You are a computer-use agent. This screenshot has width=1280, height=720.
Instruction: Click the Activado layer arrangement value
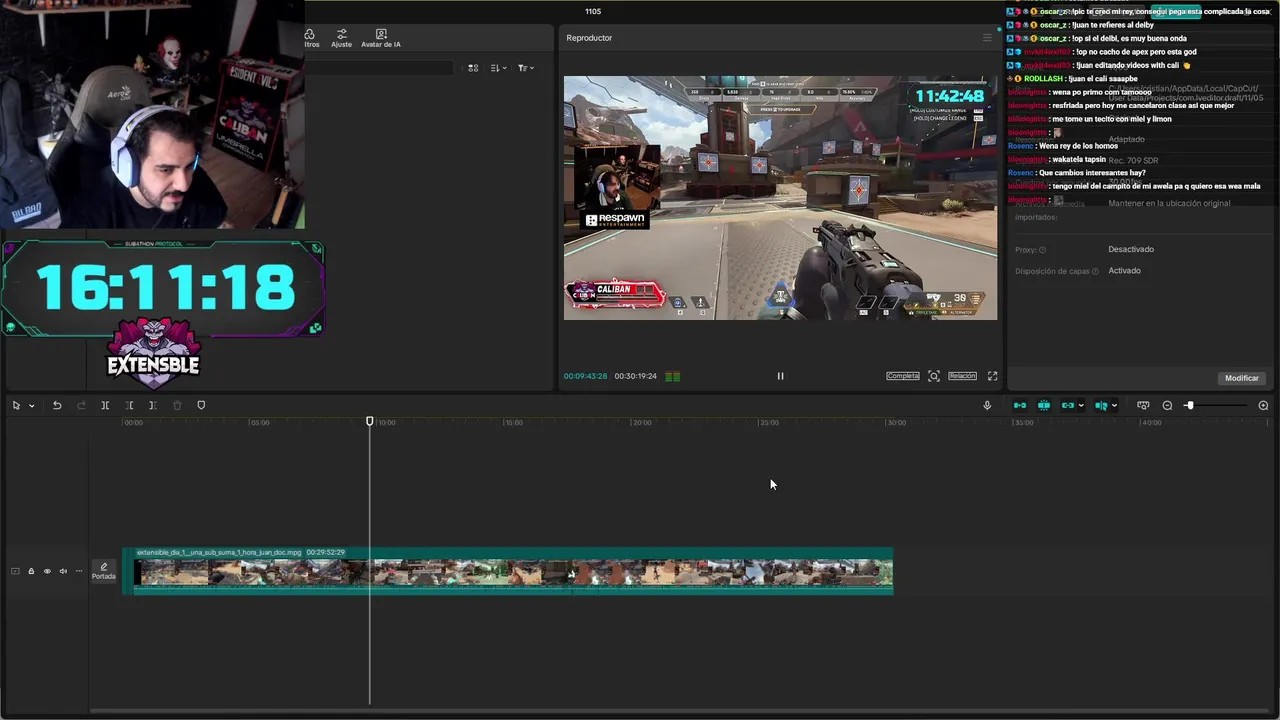coord(1124,271)
